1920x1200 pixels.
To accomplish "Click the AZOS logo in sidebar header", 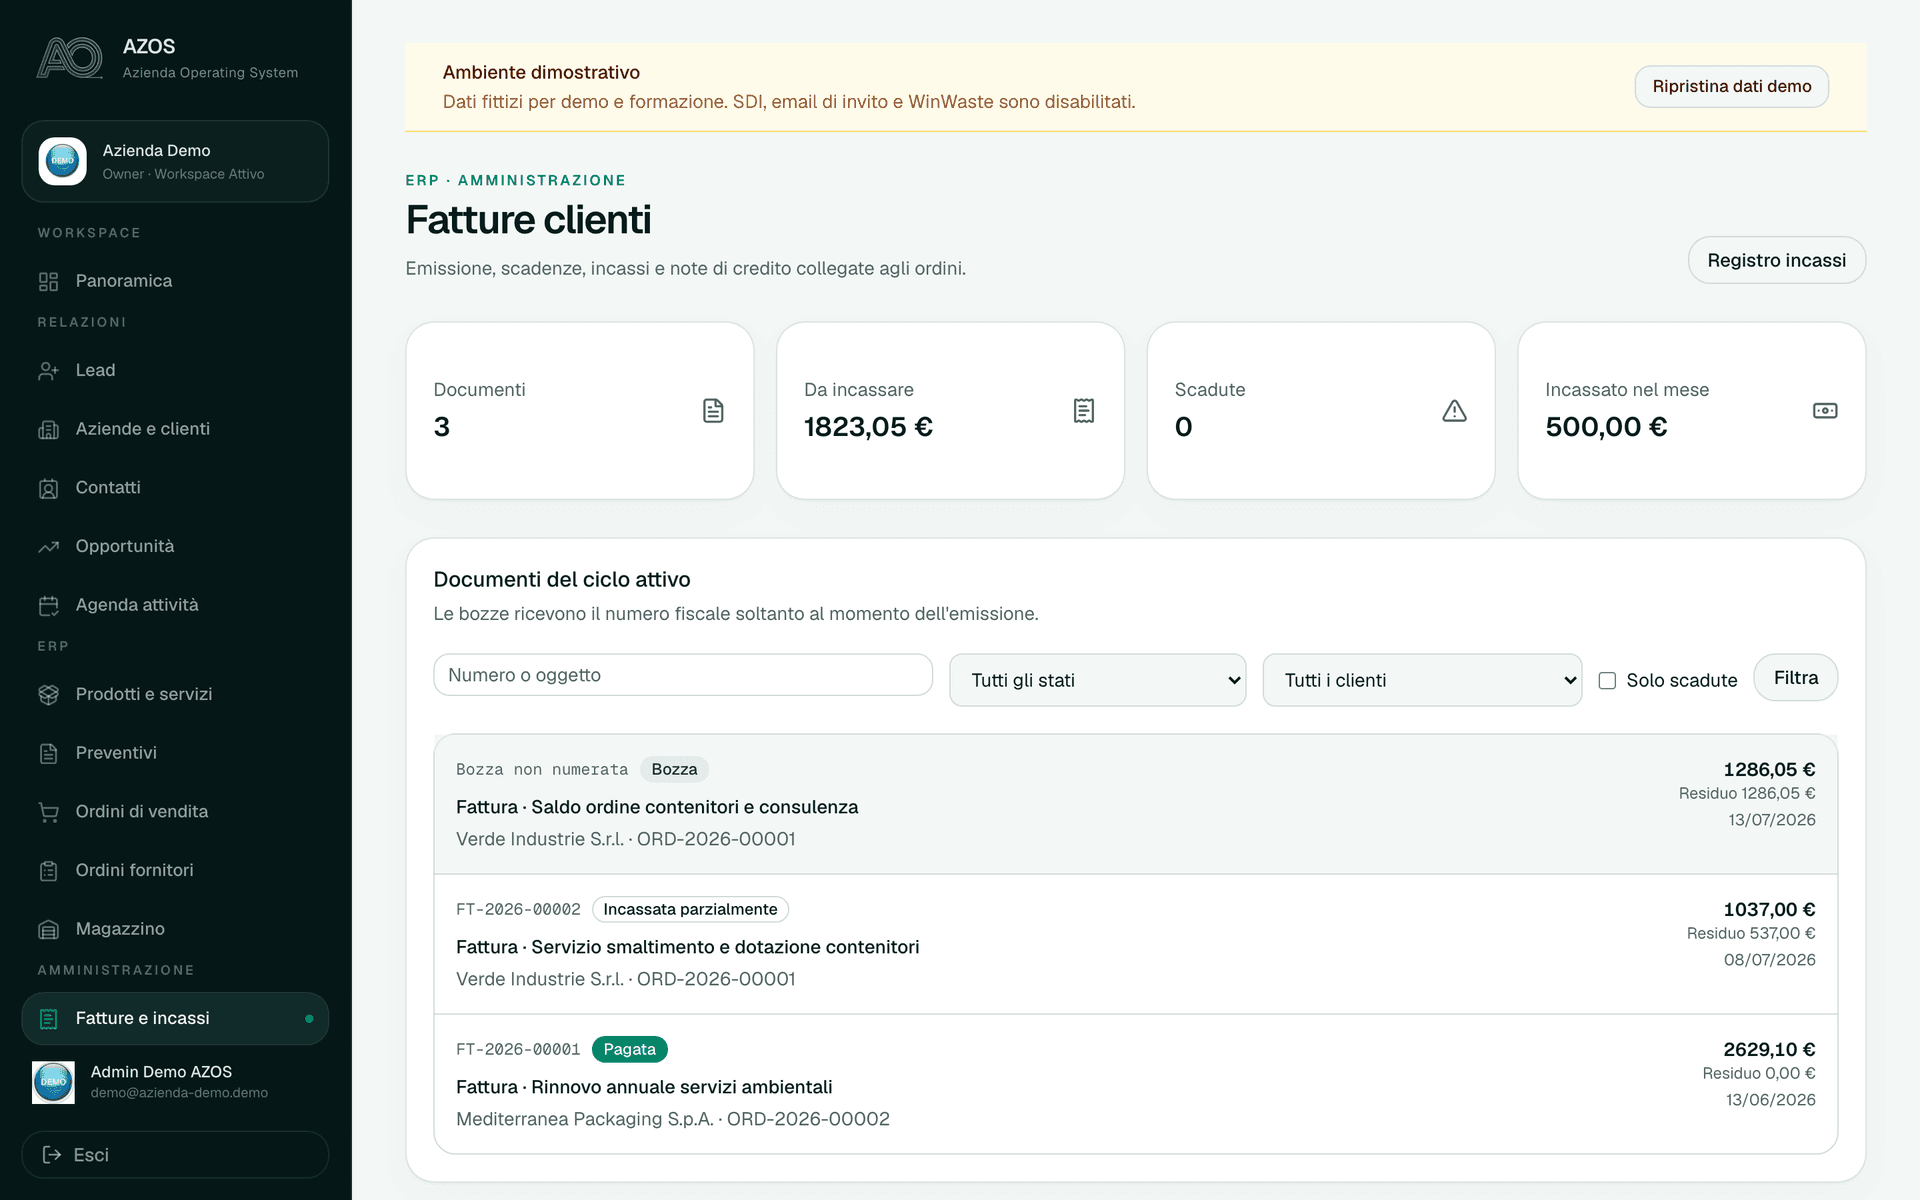I will click(x=70, y=58).
